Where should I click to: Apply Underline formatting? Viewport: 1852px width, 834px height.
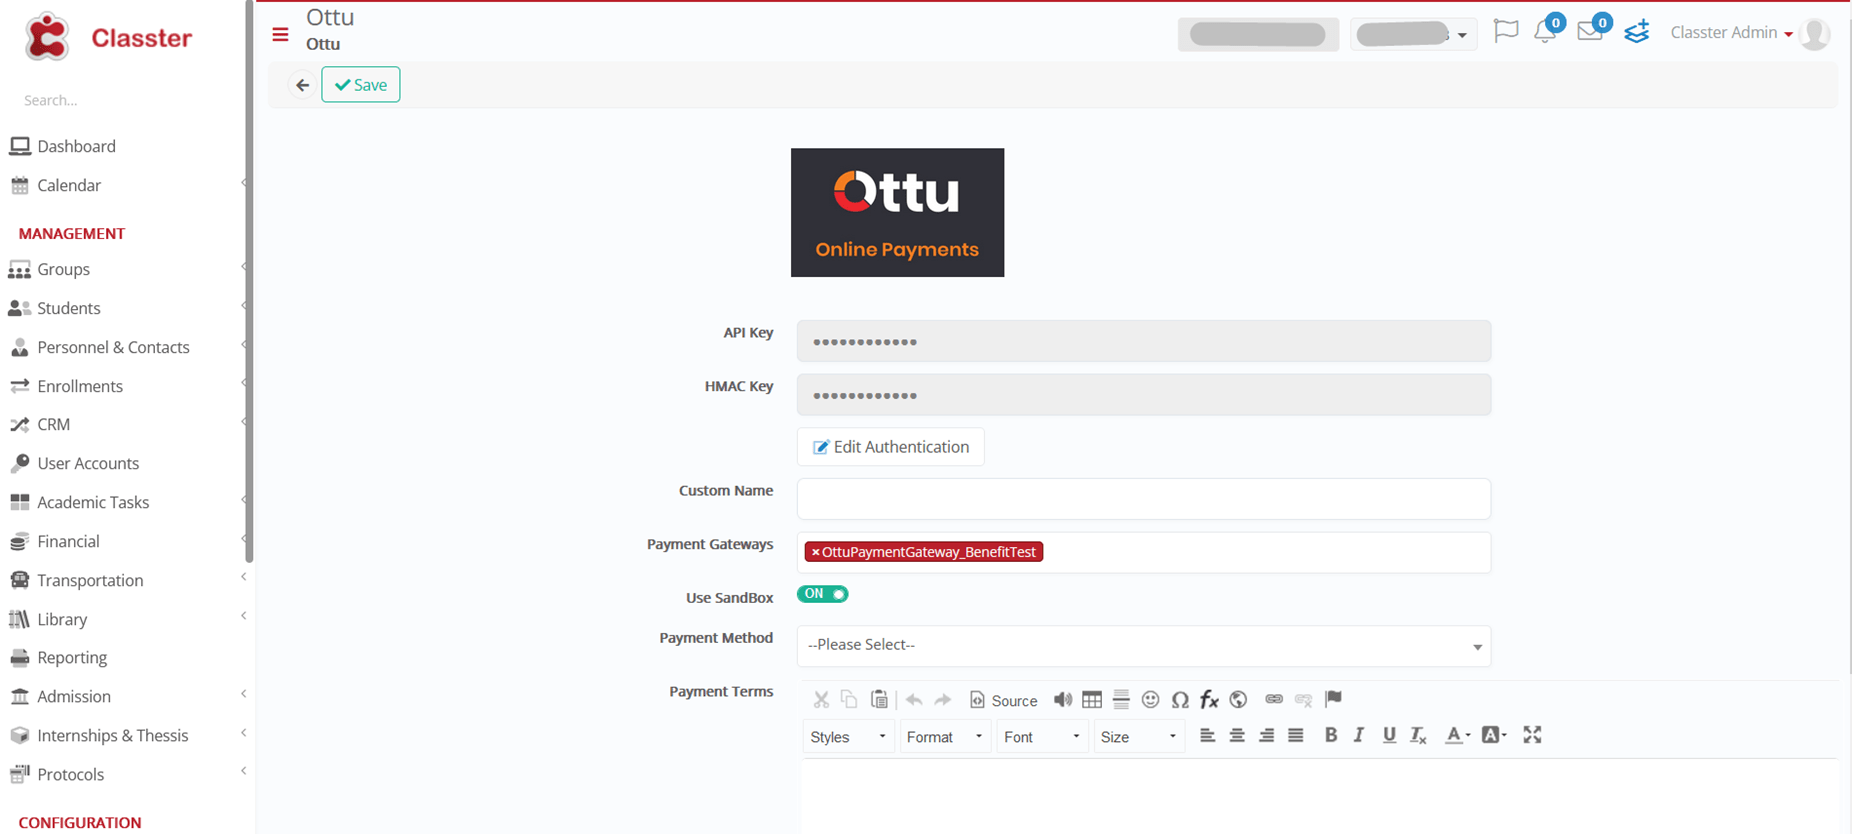(x=1389, y=735)
